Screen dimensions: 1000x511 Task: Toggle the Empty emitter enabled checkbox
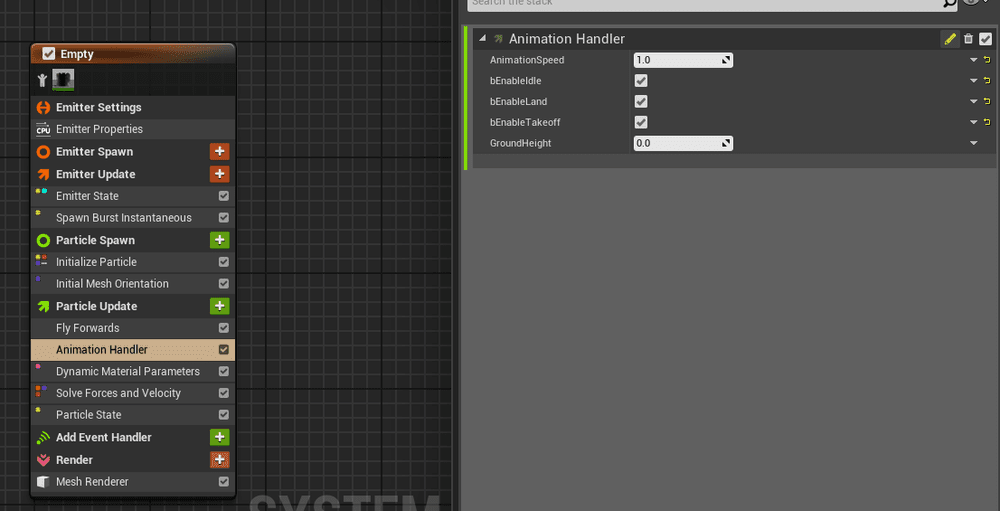tap(48, 54)
